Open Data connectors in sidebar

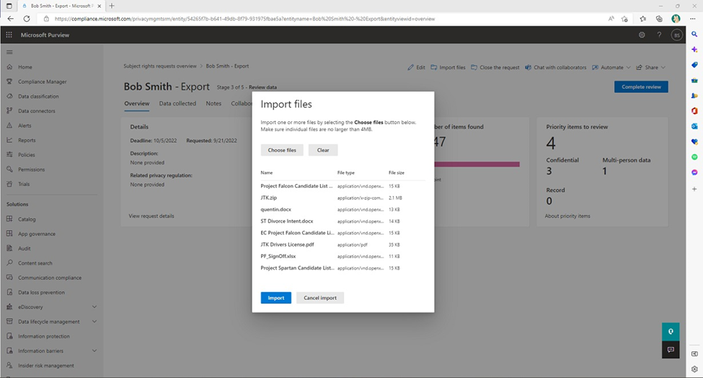click(36, 111)
